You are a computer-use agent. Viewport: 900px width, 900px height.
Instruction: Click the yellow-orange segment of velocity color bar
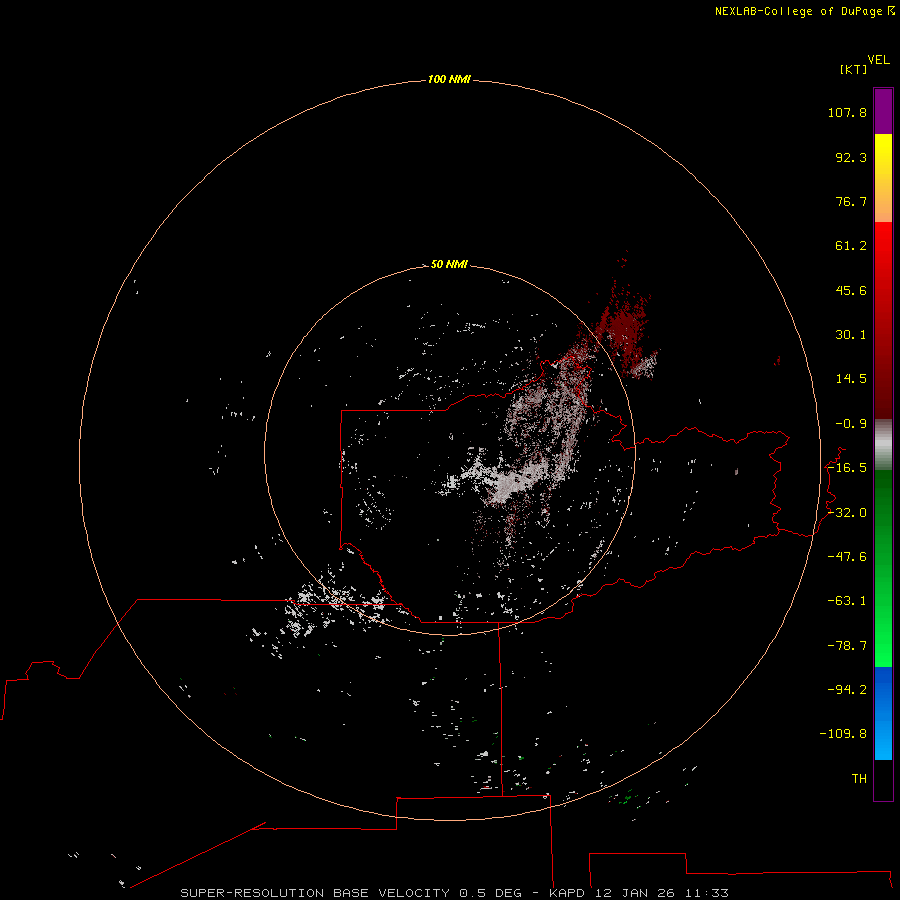coord(883,178)
